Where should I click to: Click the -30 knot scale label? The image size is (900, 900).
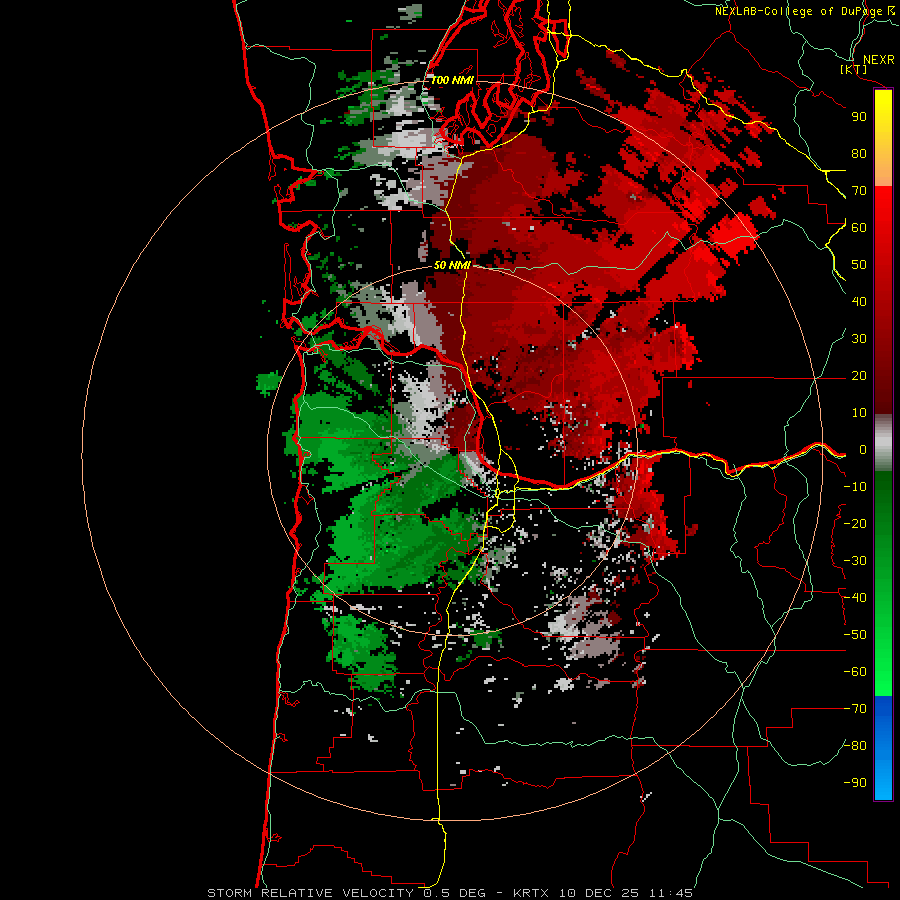(x=855, y=561)
